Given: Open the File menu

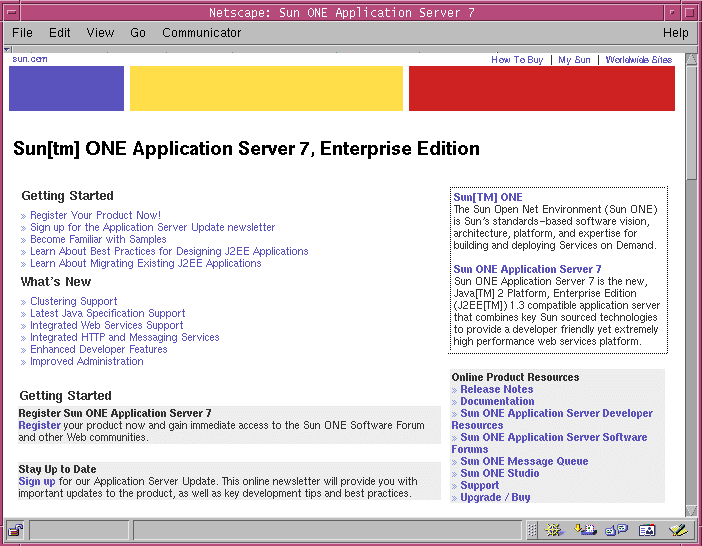Looking at the screenshot, I should coord(22,33).
